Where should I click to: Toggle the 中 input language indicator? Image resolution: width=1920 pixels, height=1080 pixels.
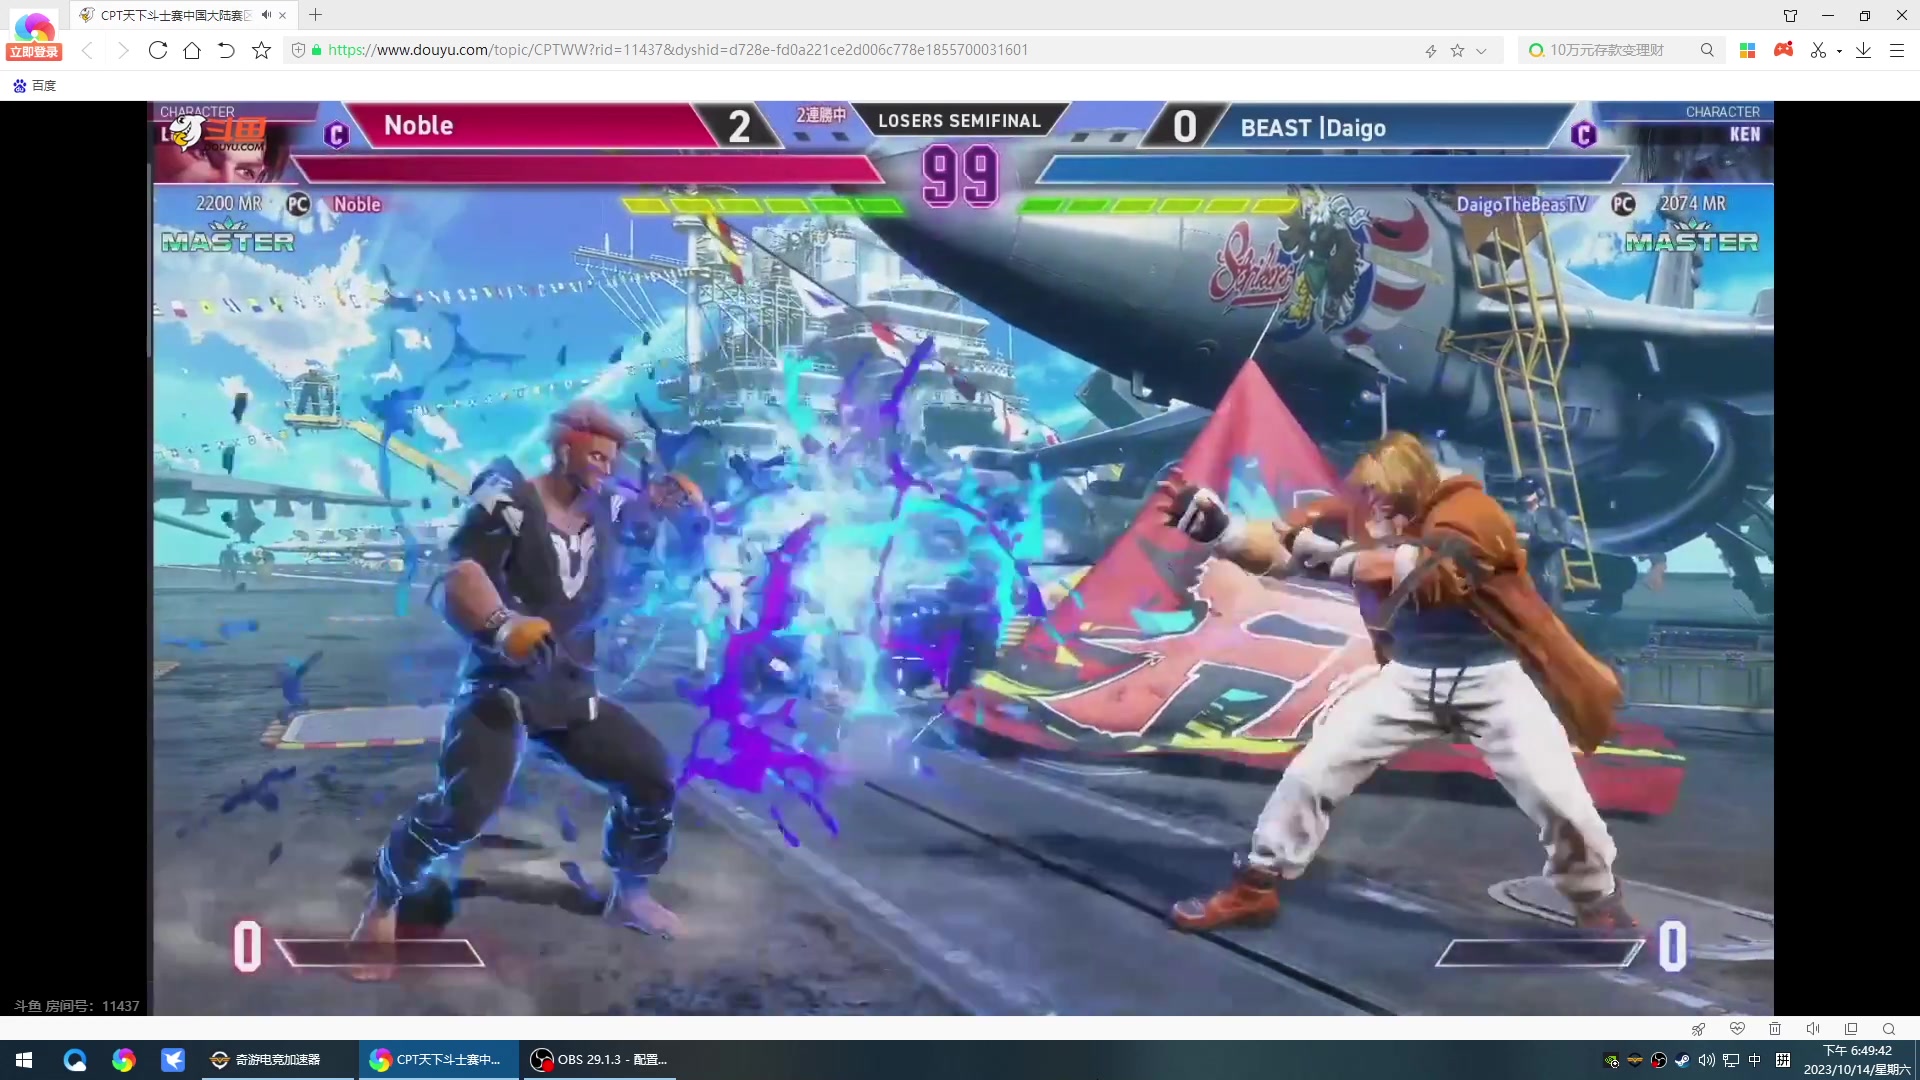1755,1060
